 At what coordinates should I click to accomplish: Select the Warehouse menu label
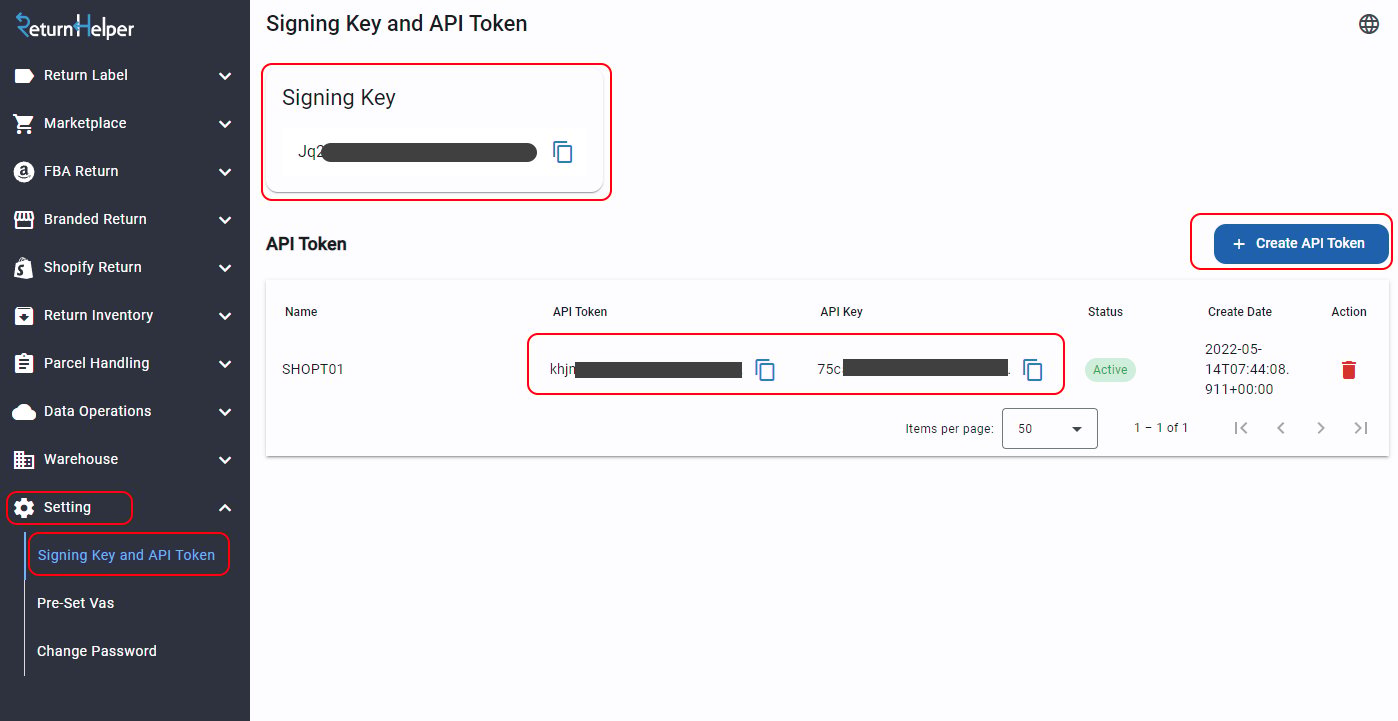(81, 459)
